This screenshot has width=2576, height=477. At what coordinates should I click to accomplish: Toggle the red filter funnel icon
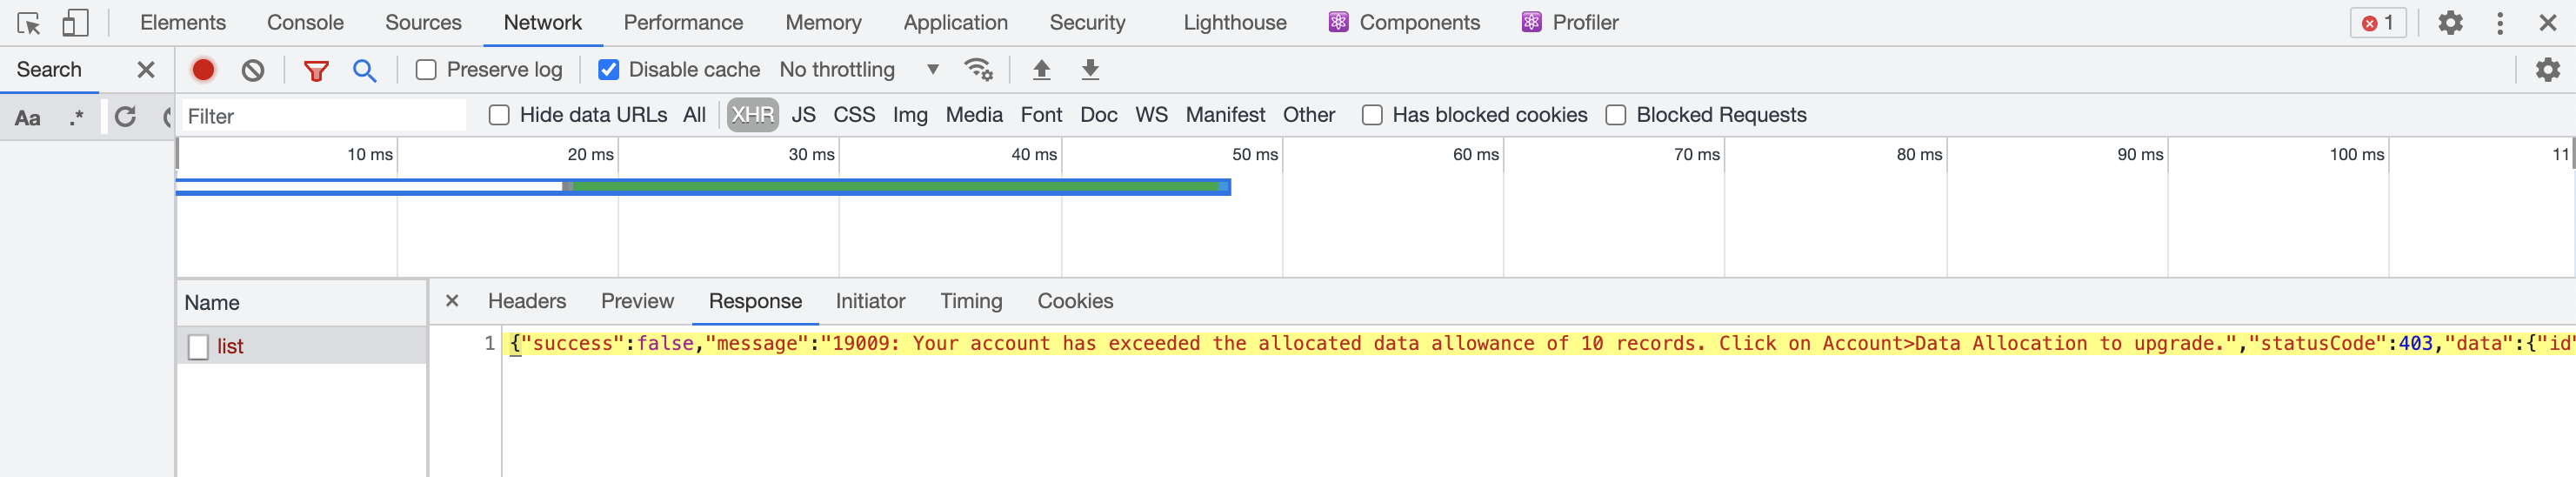click(x=316, y=70)
